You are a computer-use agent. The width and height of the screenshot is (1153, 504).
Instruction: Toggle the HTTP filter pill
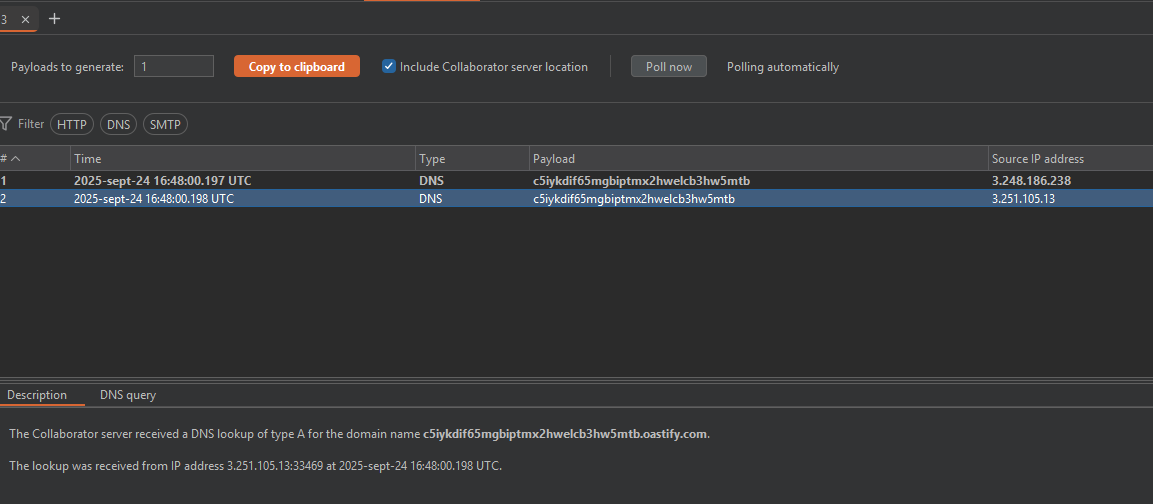(x=72, y=124)
